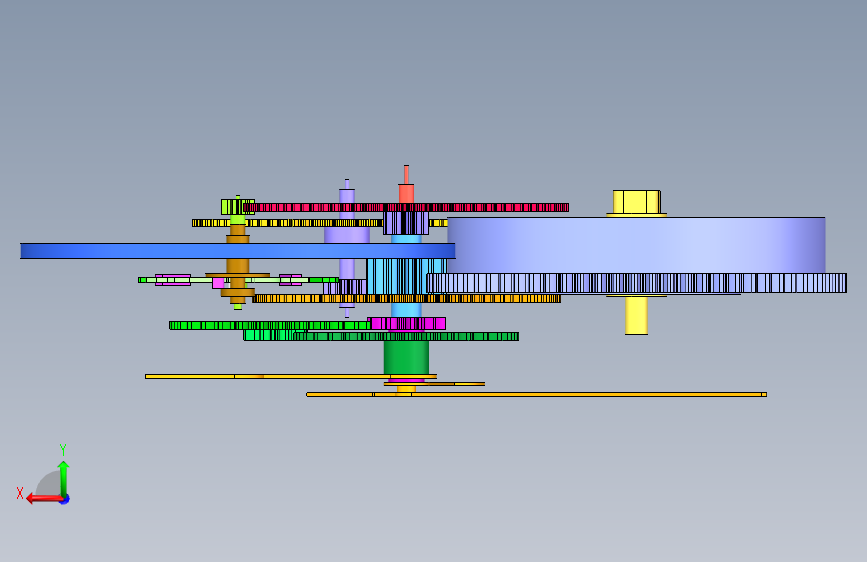Image resolution: width=867 pixels, height=562 pixels.
Task: Select the wide cyan pinion on the center shaft
Action: pos(406,277)
